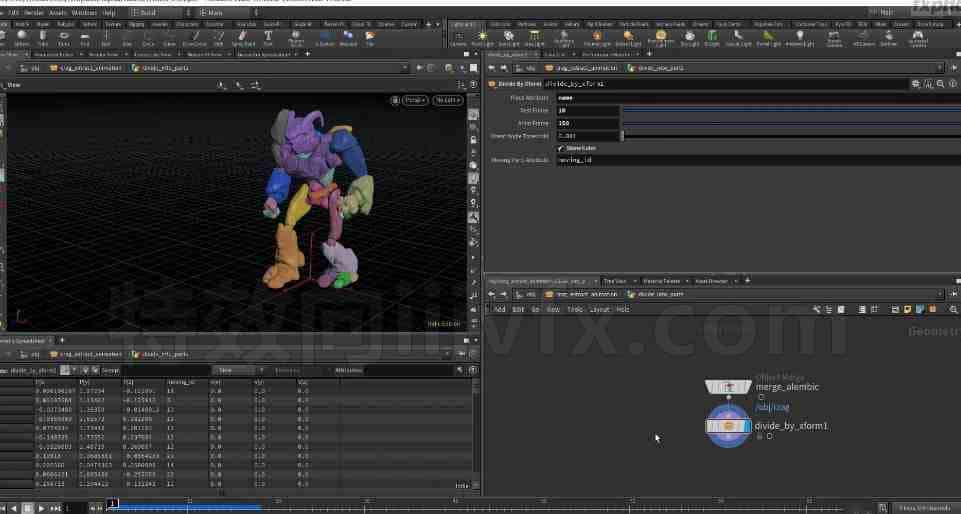Screen dimensions: 961x514
Task: Open the No cam camera dropdown
Action: coord(448,100)
